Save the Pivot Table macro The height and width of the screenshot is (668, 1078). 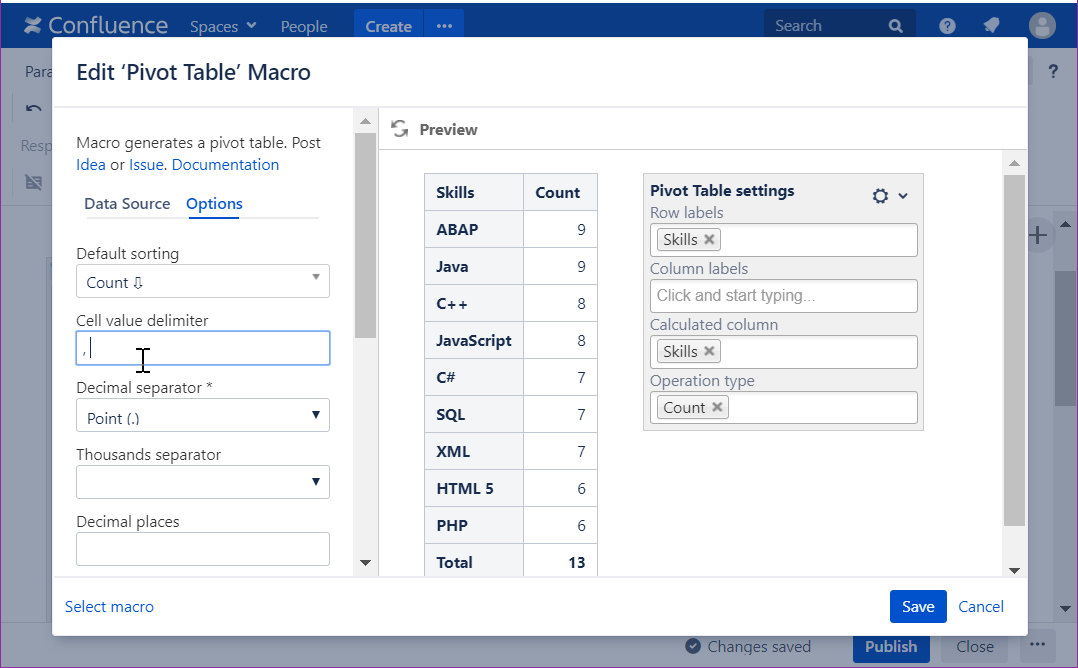click(917, 606)
